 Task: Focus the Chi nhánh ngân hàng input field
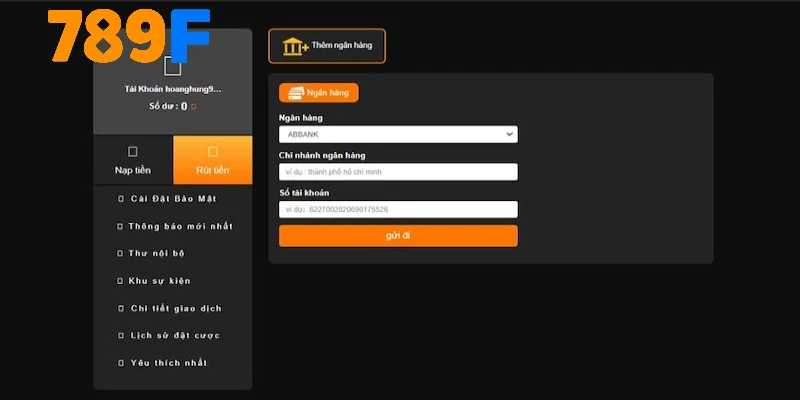pyautogui.click(x=397, y=172)
